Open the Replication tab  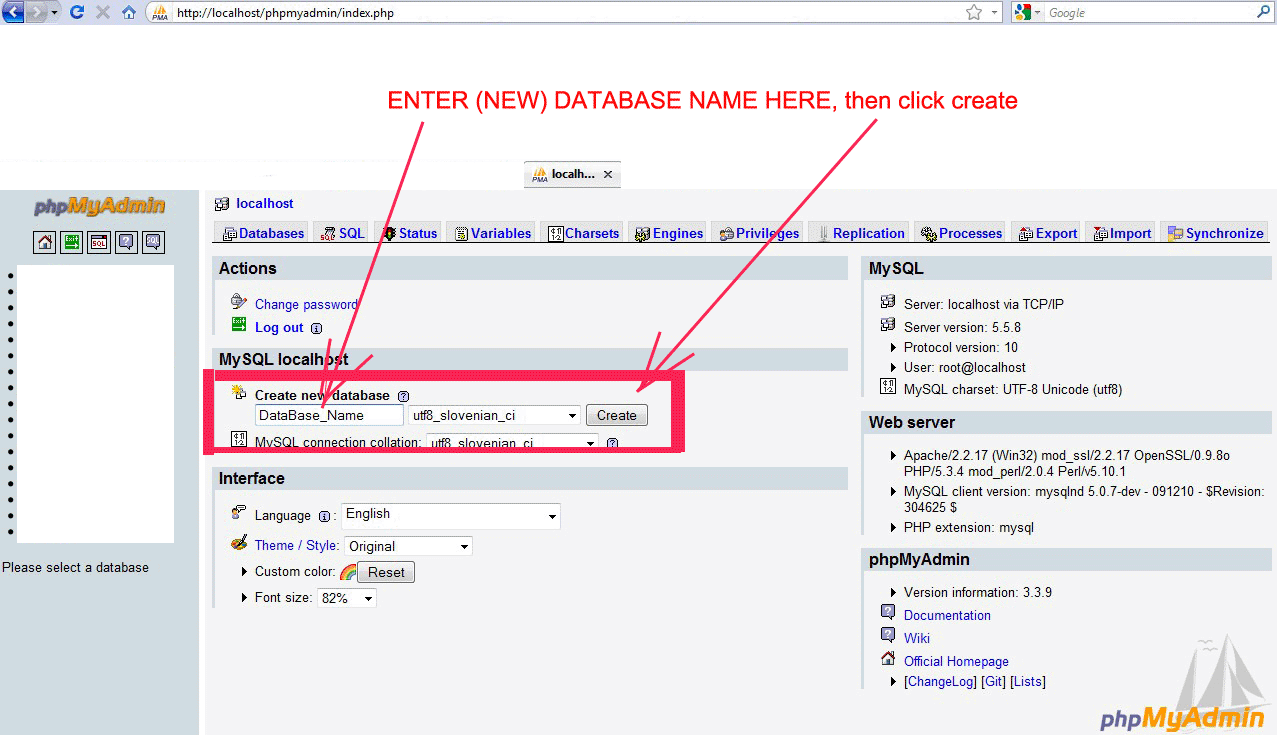point(860,233)
